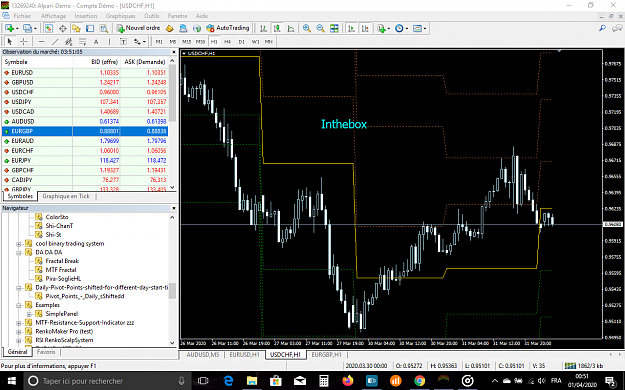The height and width of the screenshot is (390, 625).
Task: Close the Market Watch panel
Action: pos(173,52)
